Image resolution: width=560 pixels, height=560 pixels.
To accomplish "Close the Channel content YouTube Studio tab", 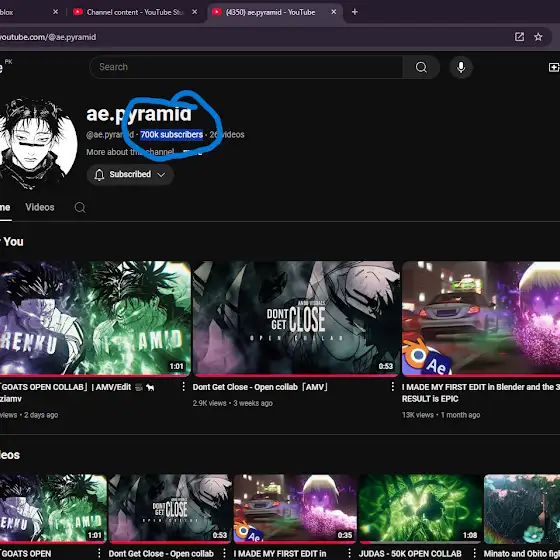I will point(195,12).
